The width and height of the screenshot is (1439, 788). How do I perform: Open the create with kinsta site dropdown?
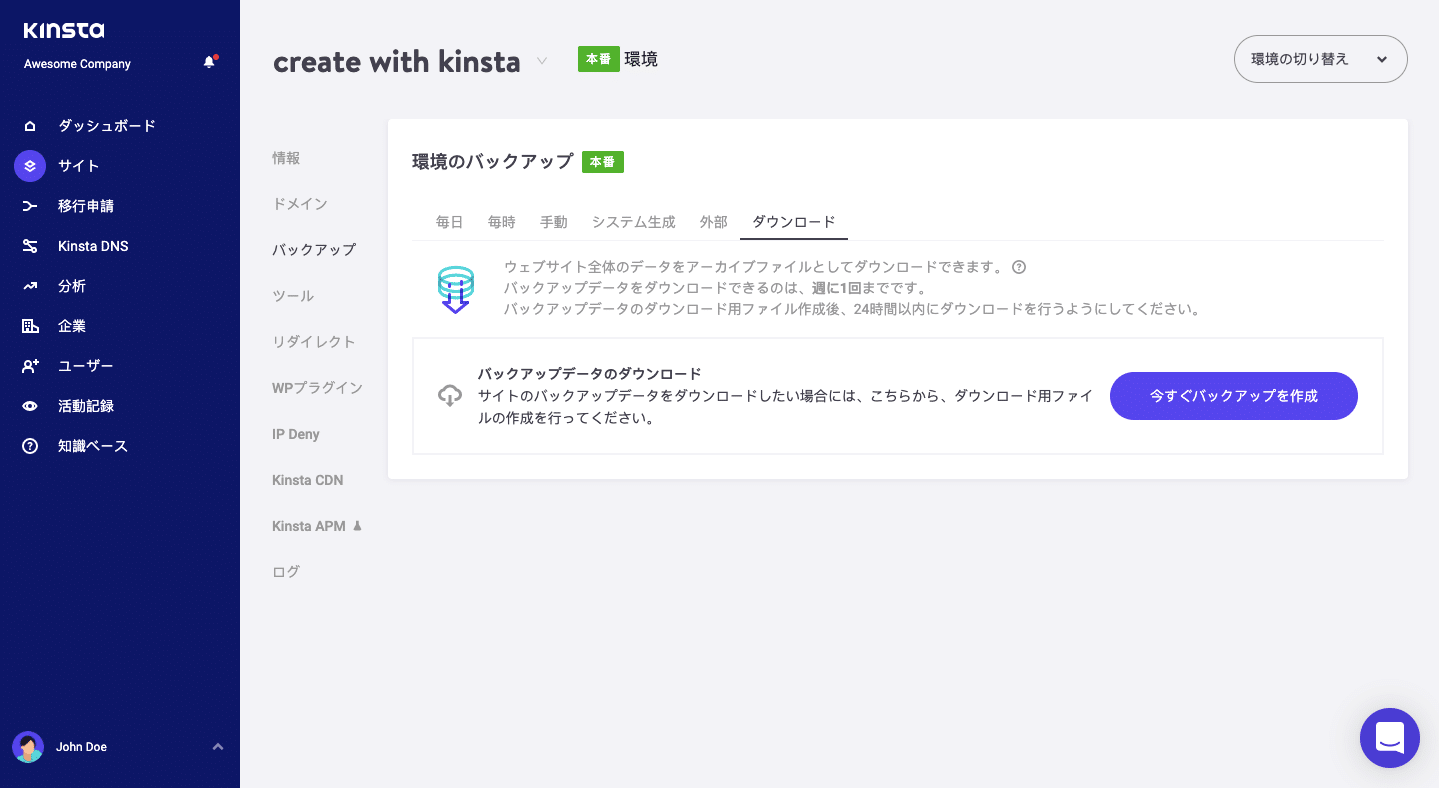pyautogui.click(x=541, y=60)
